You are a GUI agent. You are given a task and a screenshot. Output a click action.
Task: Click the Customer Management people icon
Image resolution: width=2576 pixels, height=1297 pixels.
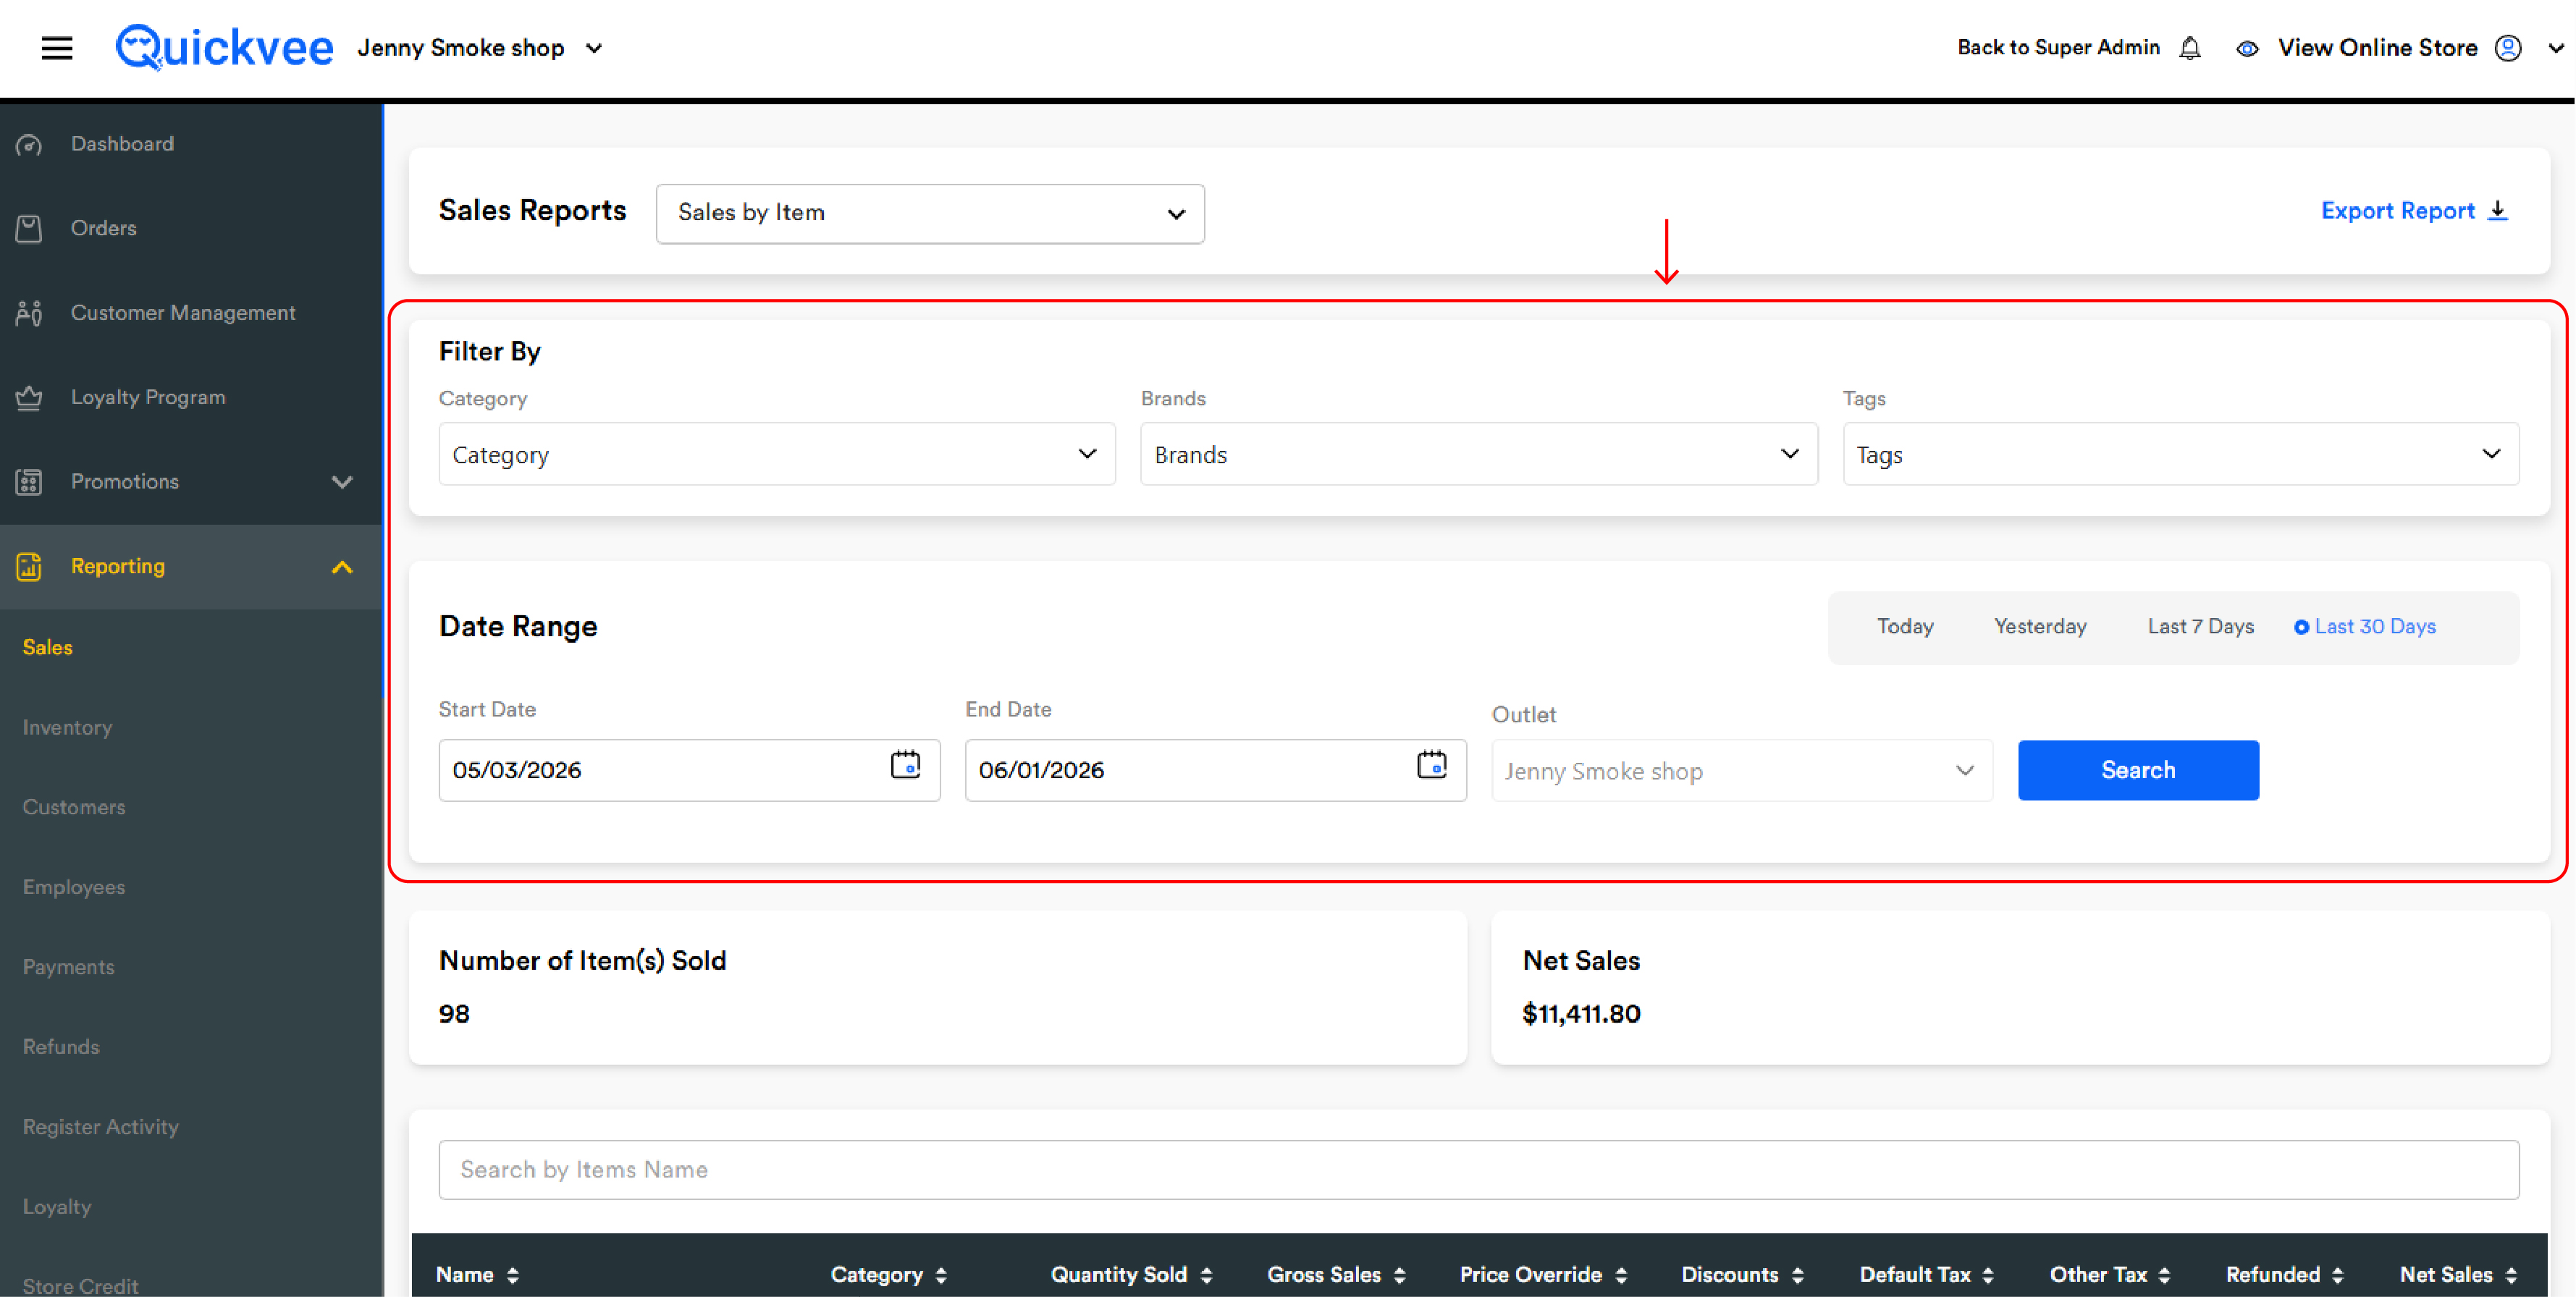coord(29,313)
